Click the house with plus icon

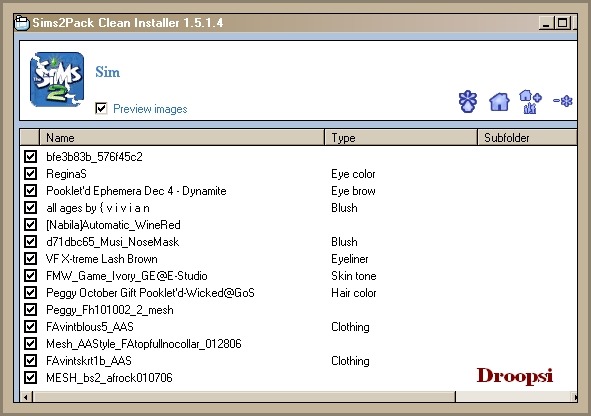[x=530, y=101]
